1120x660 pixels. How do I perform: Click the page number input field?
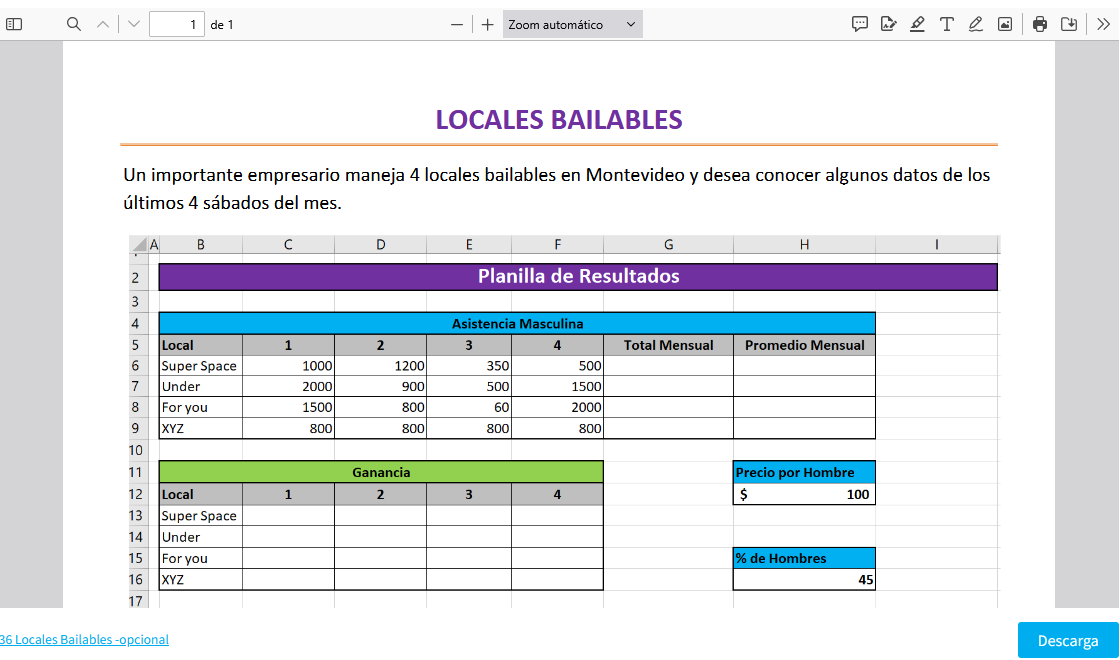(176, 24)
